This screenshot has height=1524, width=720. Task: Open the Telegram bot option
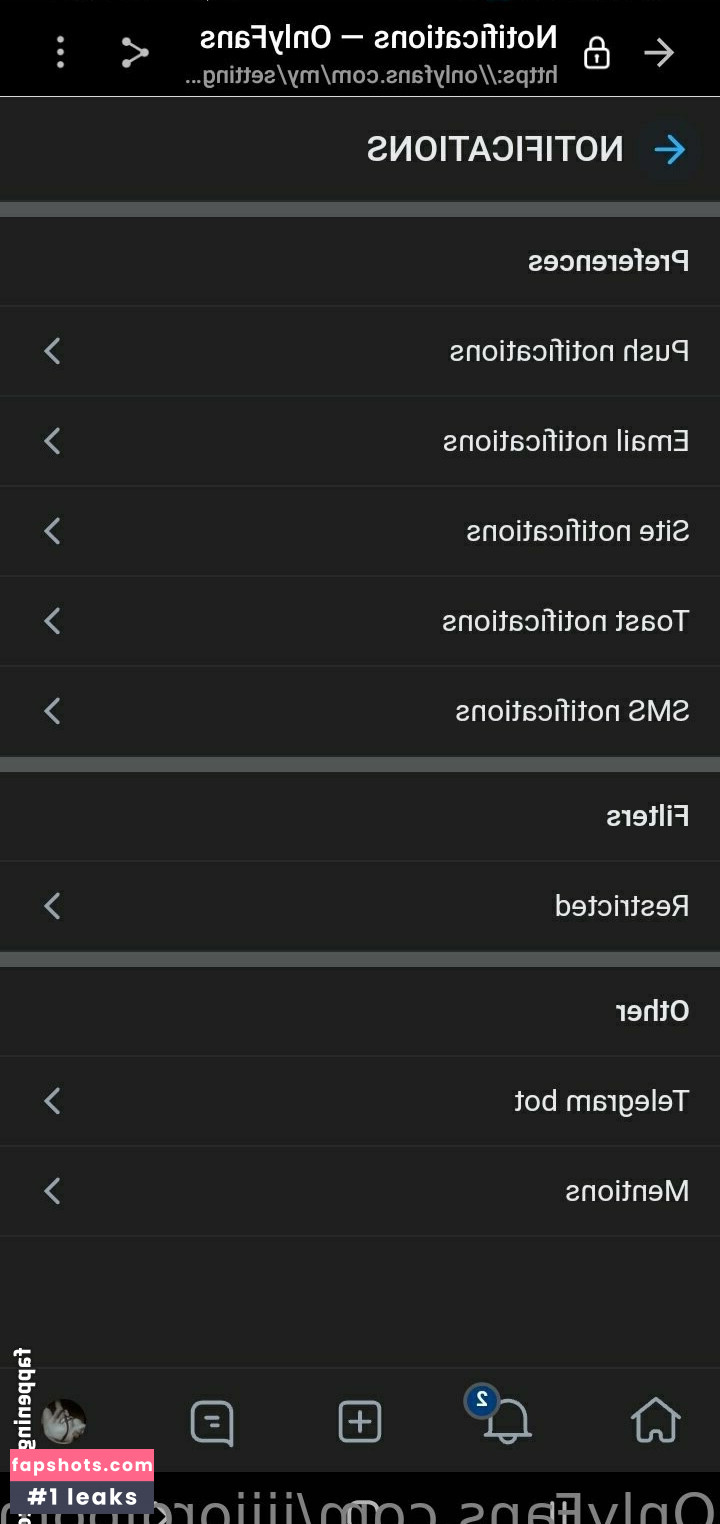click(601, 1101)
